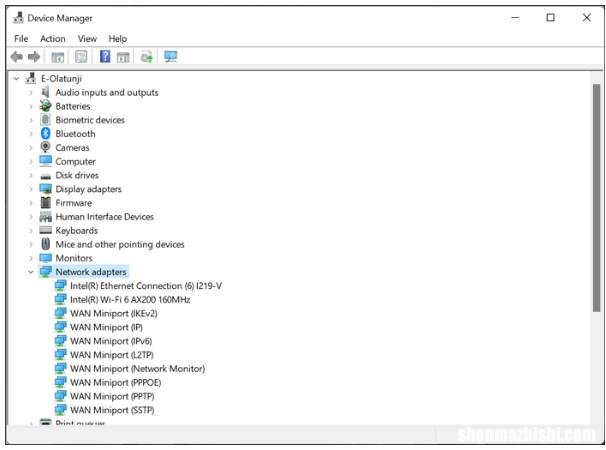
Task: Expand the Display adapters category
Action: click(31, 189)
